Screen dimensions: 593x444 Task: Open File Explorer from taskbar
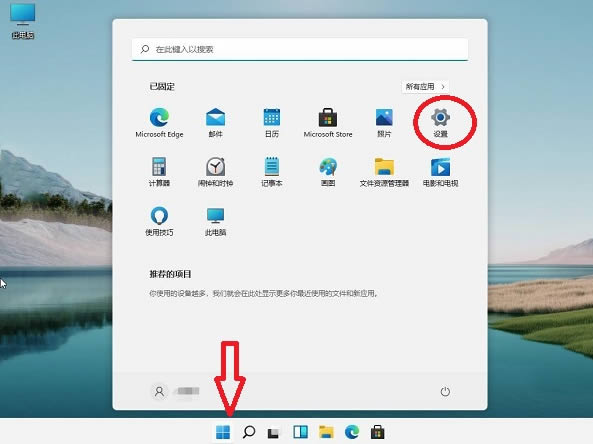(326, 432)
